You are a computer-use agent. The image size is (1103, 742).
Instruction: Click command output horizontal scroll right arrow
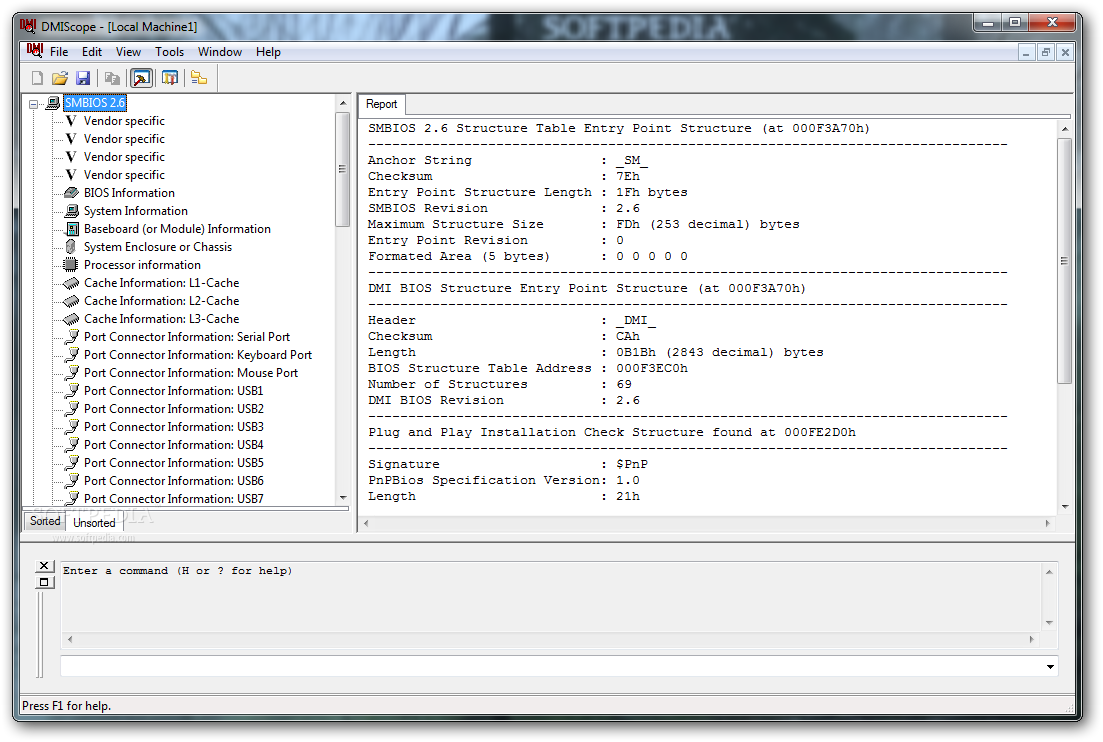1032,639
